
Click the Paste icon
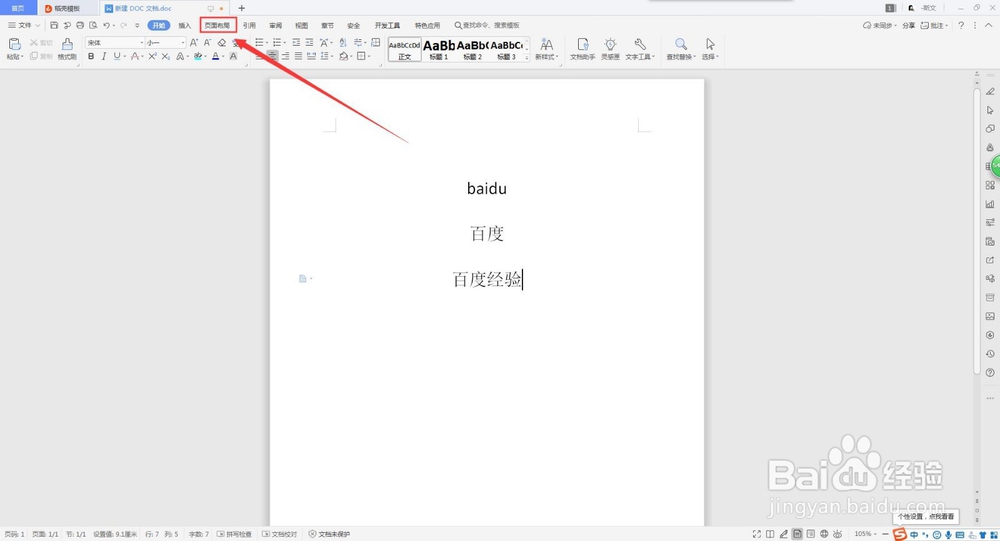(x=14, y=44)
